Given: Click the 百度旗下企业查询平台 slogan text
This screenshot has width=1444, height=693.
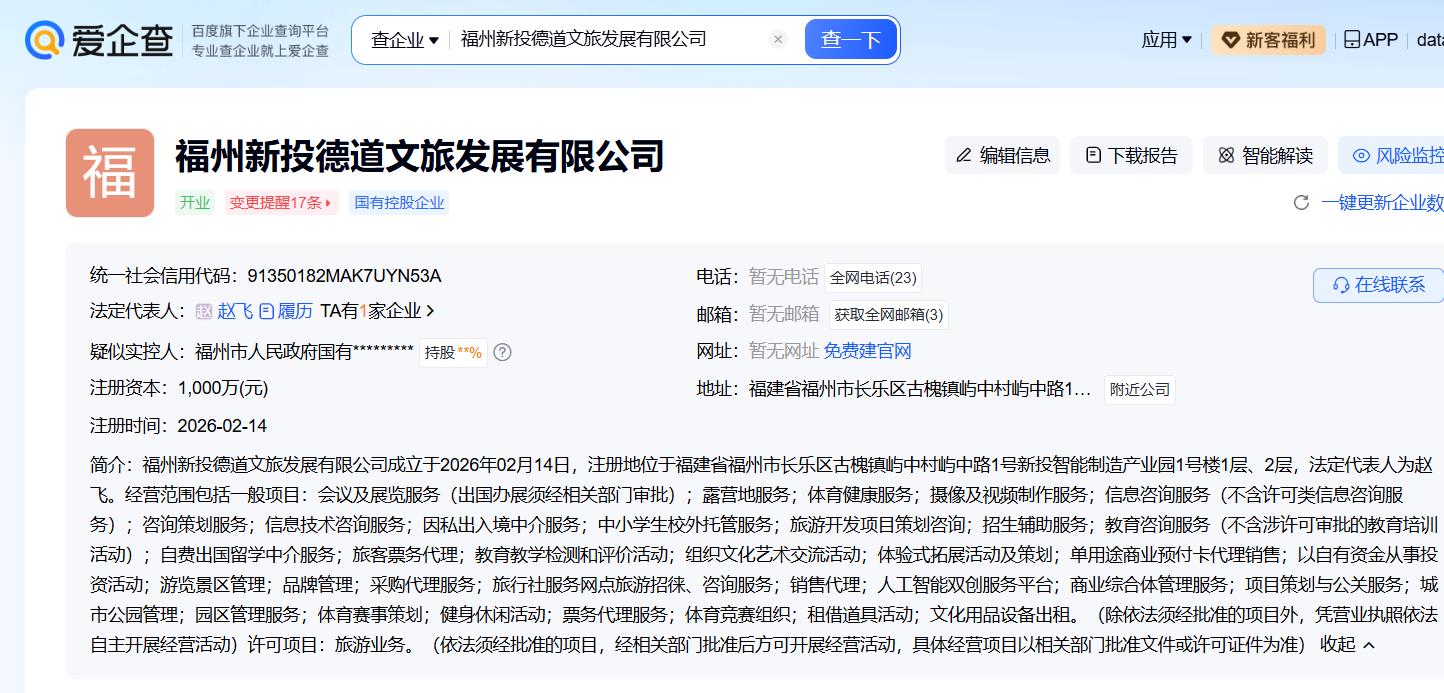Looking at the screenshot, I should [x=260, y=31].
